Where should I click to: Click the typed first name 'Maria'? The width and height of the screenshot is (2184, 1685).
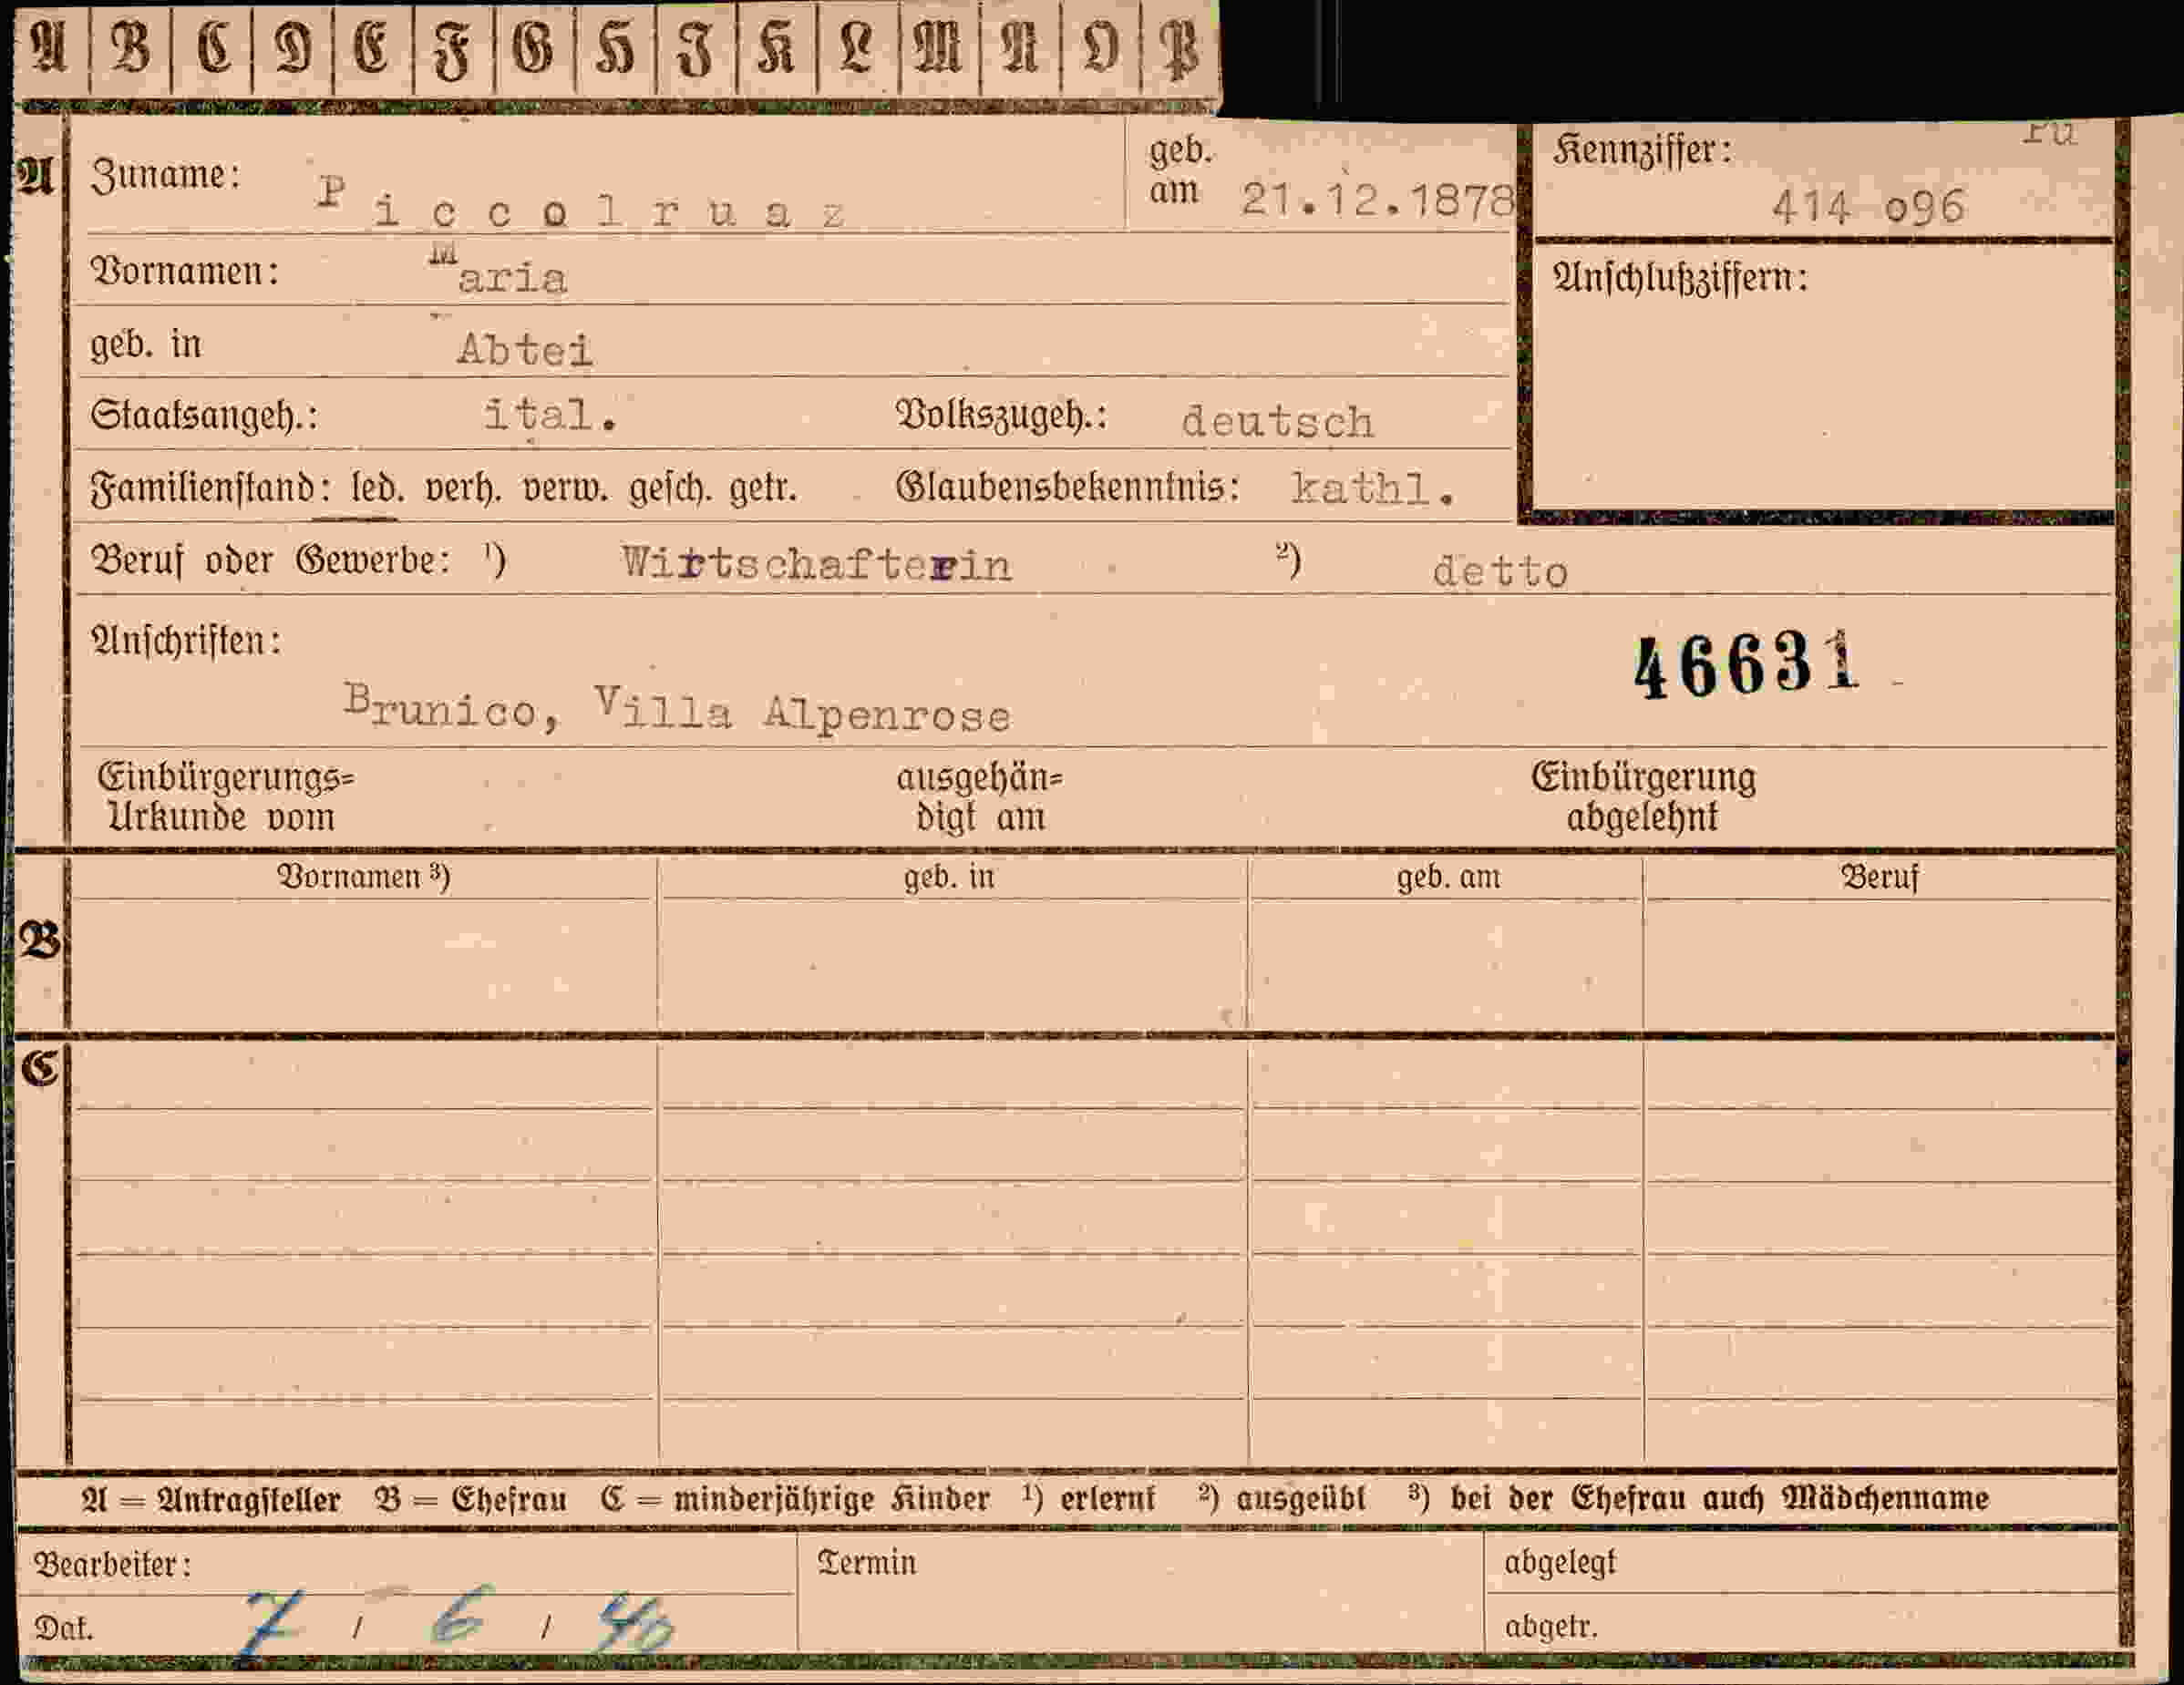[498, 271]
